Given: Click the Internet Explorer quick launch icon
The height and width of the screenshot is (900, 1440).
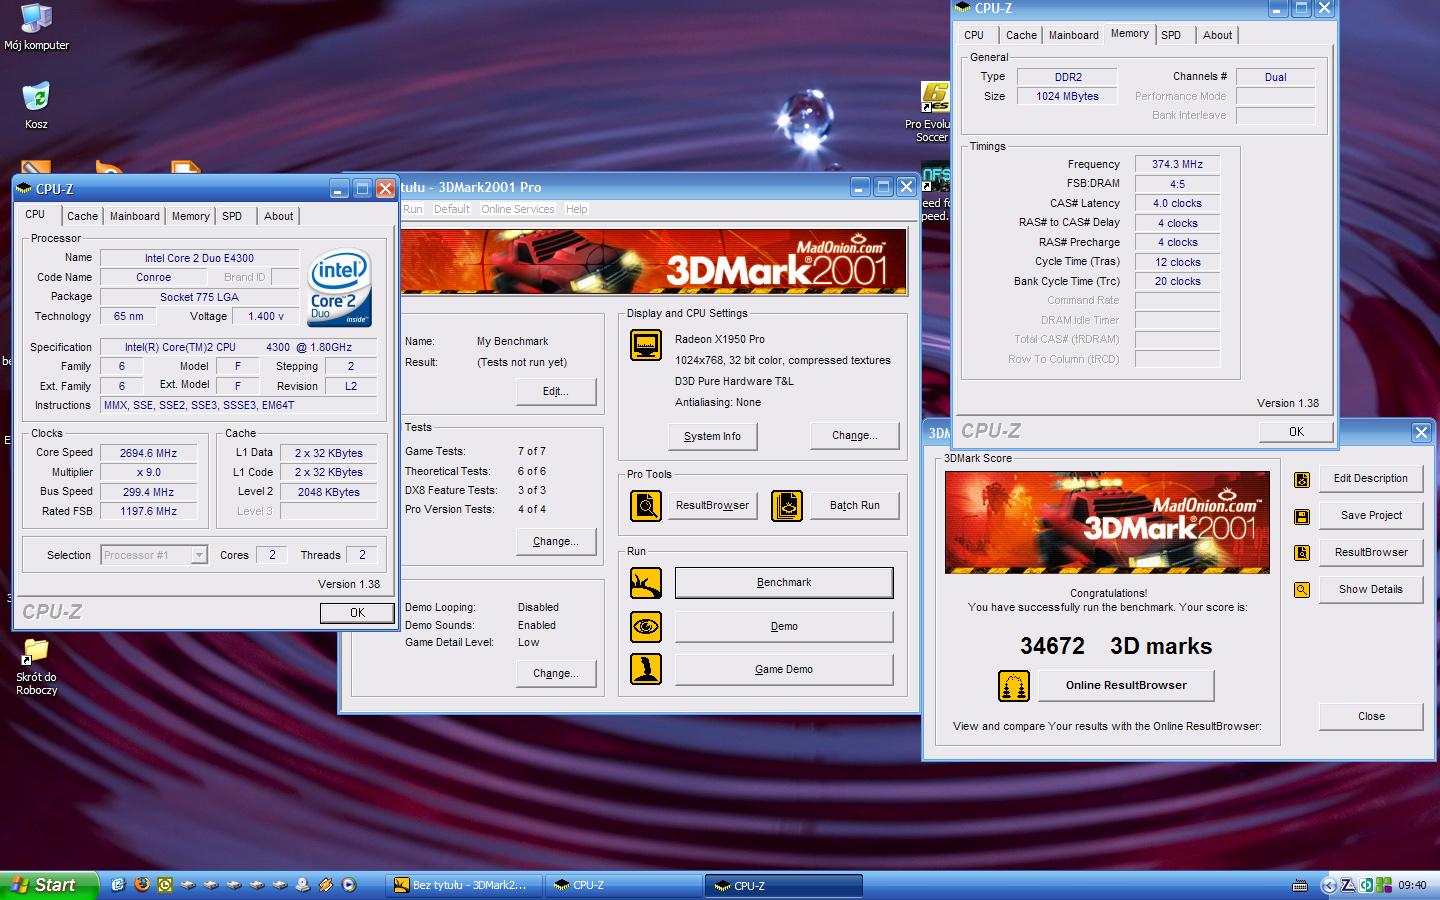Looking at the screenshot, I should 118,885.
